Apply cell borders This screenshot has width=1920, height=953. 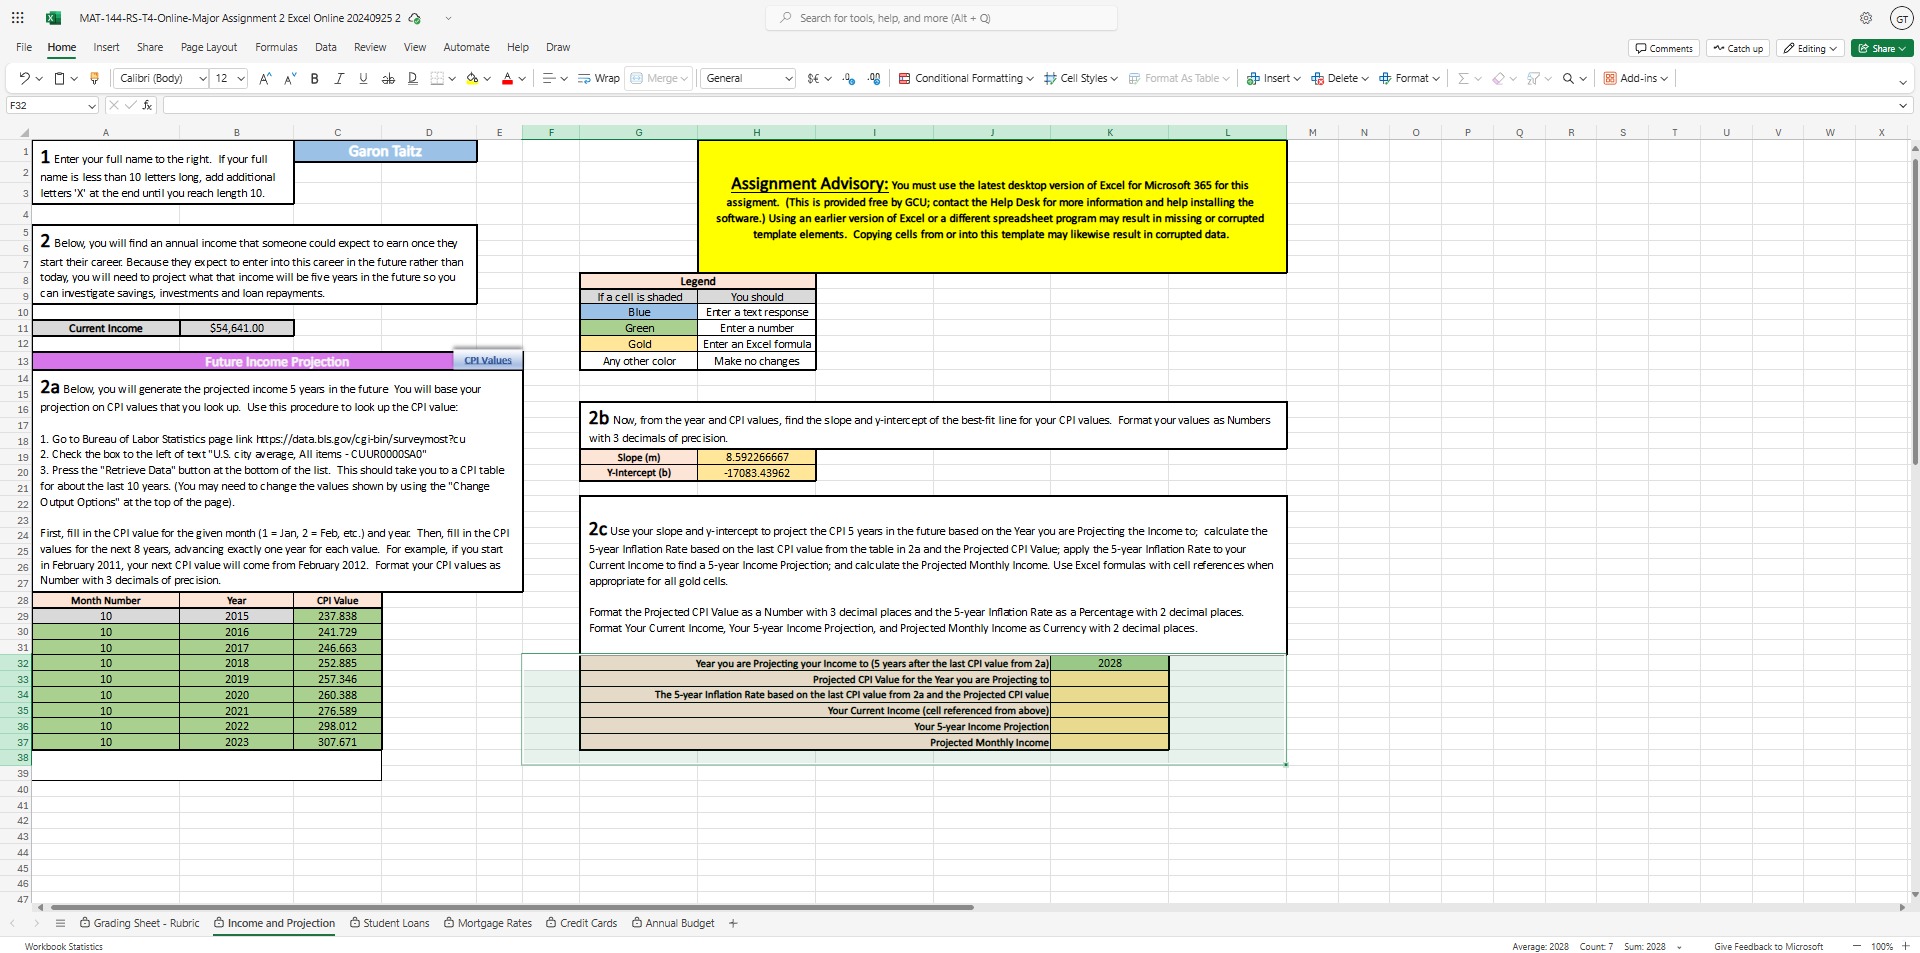(x=437, y=78)
